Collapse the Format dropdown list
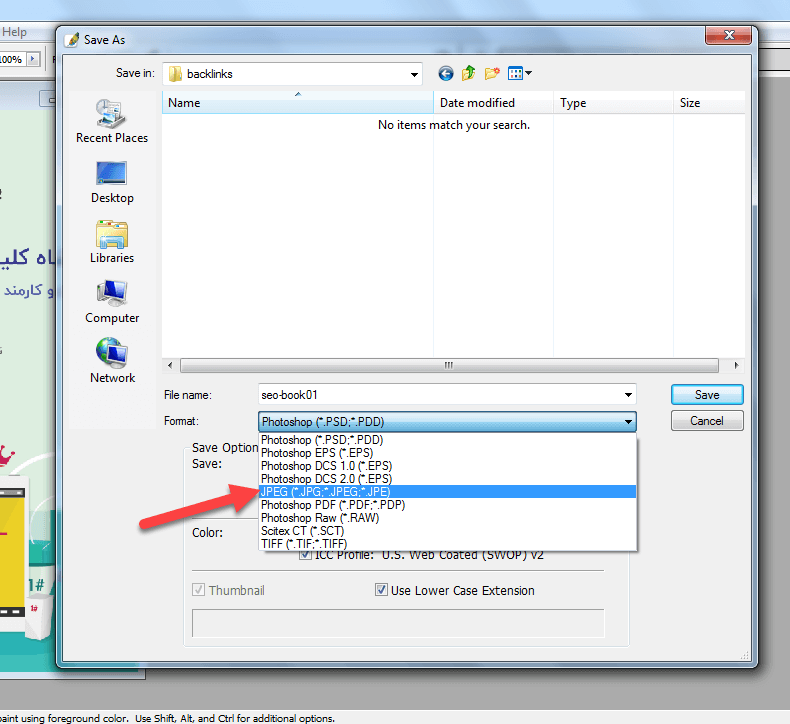The image size is (790, 724). [628, 422]
